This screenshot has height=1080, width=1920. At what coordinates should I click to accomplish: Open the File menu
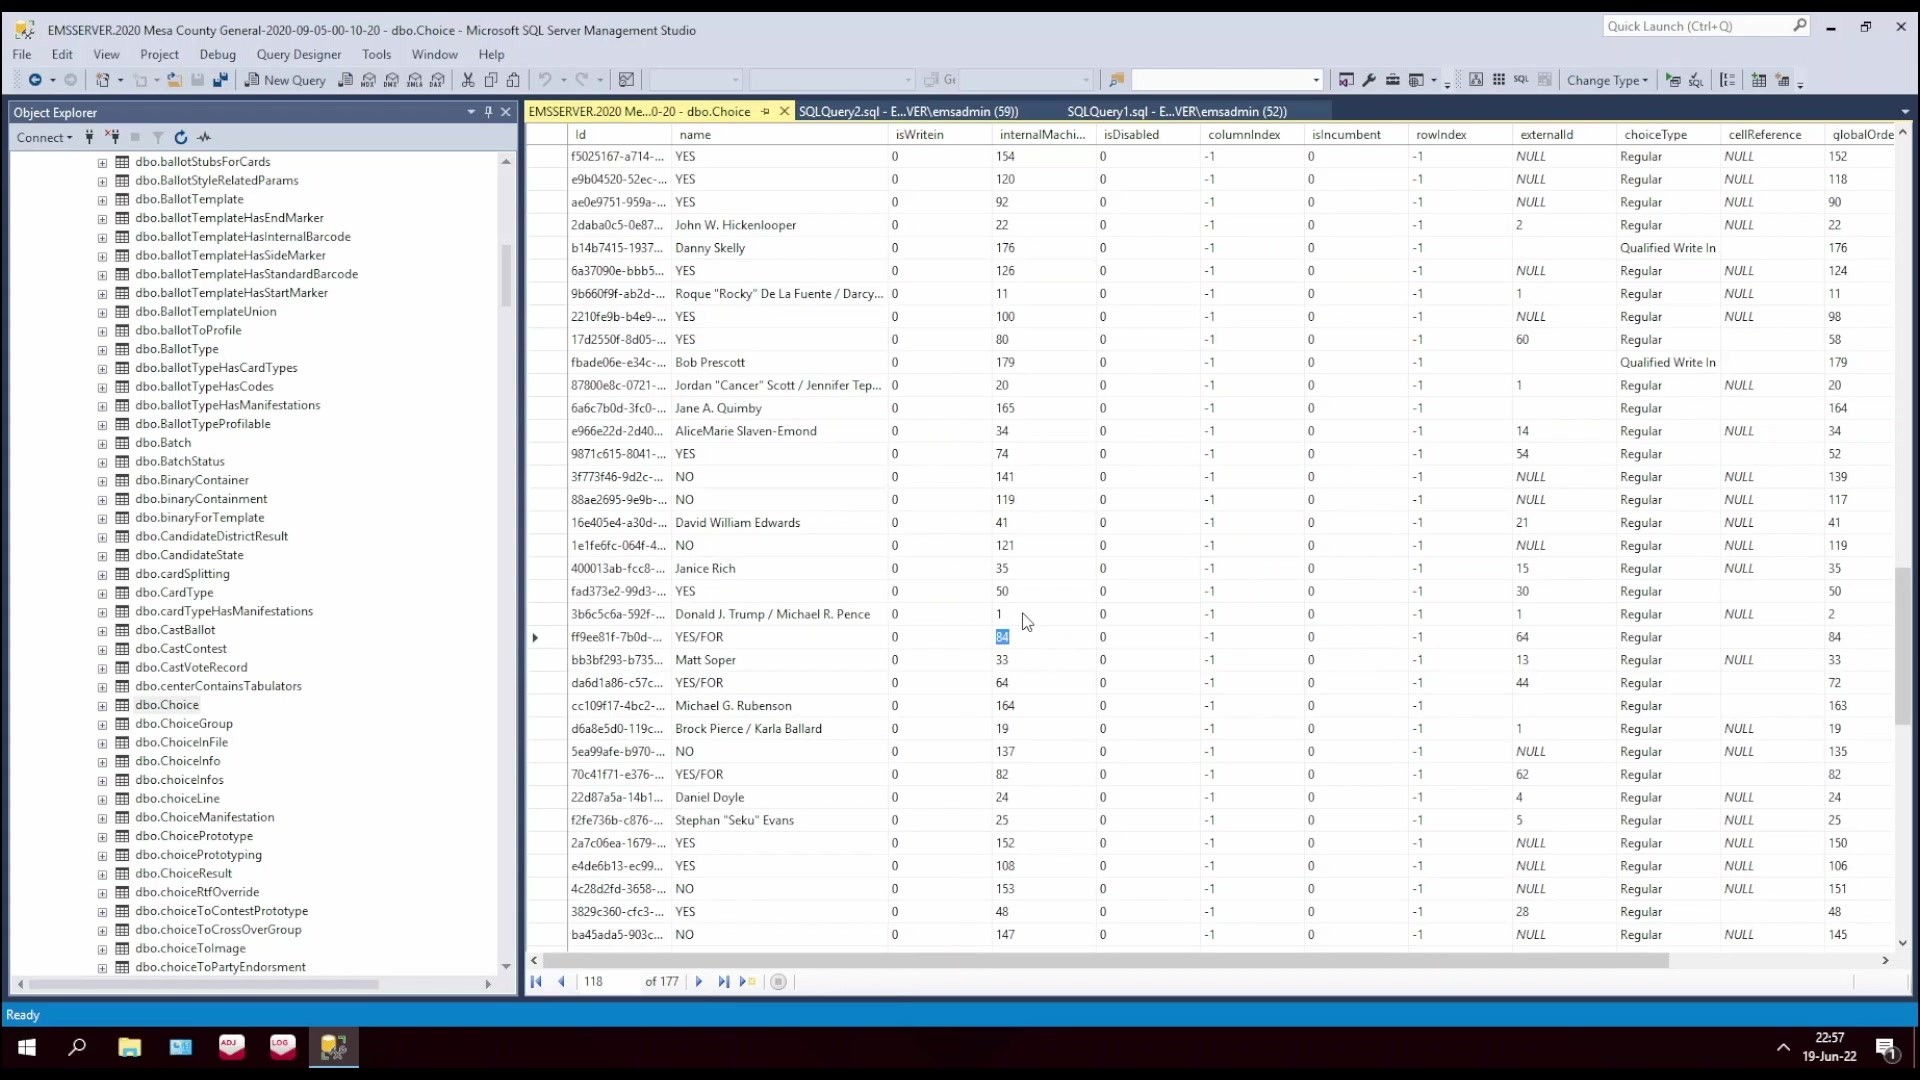[x=22, y=54]
